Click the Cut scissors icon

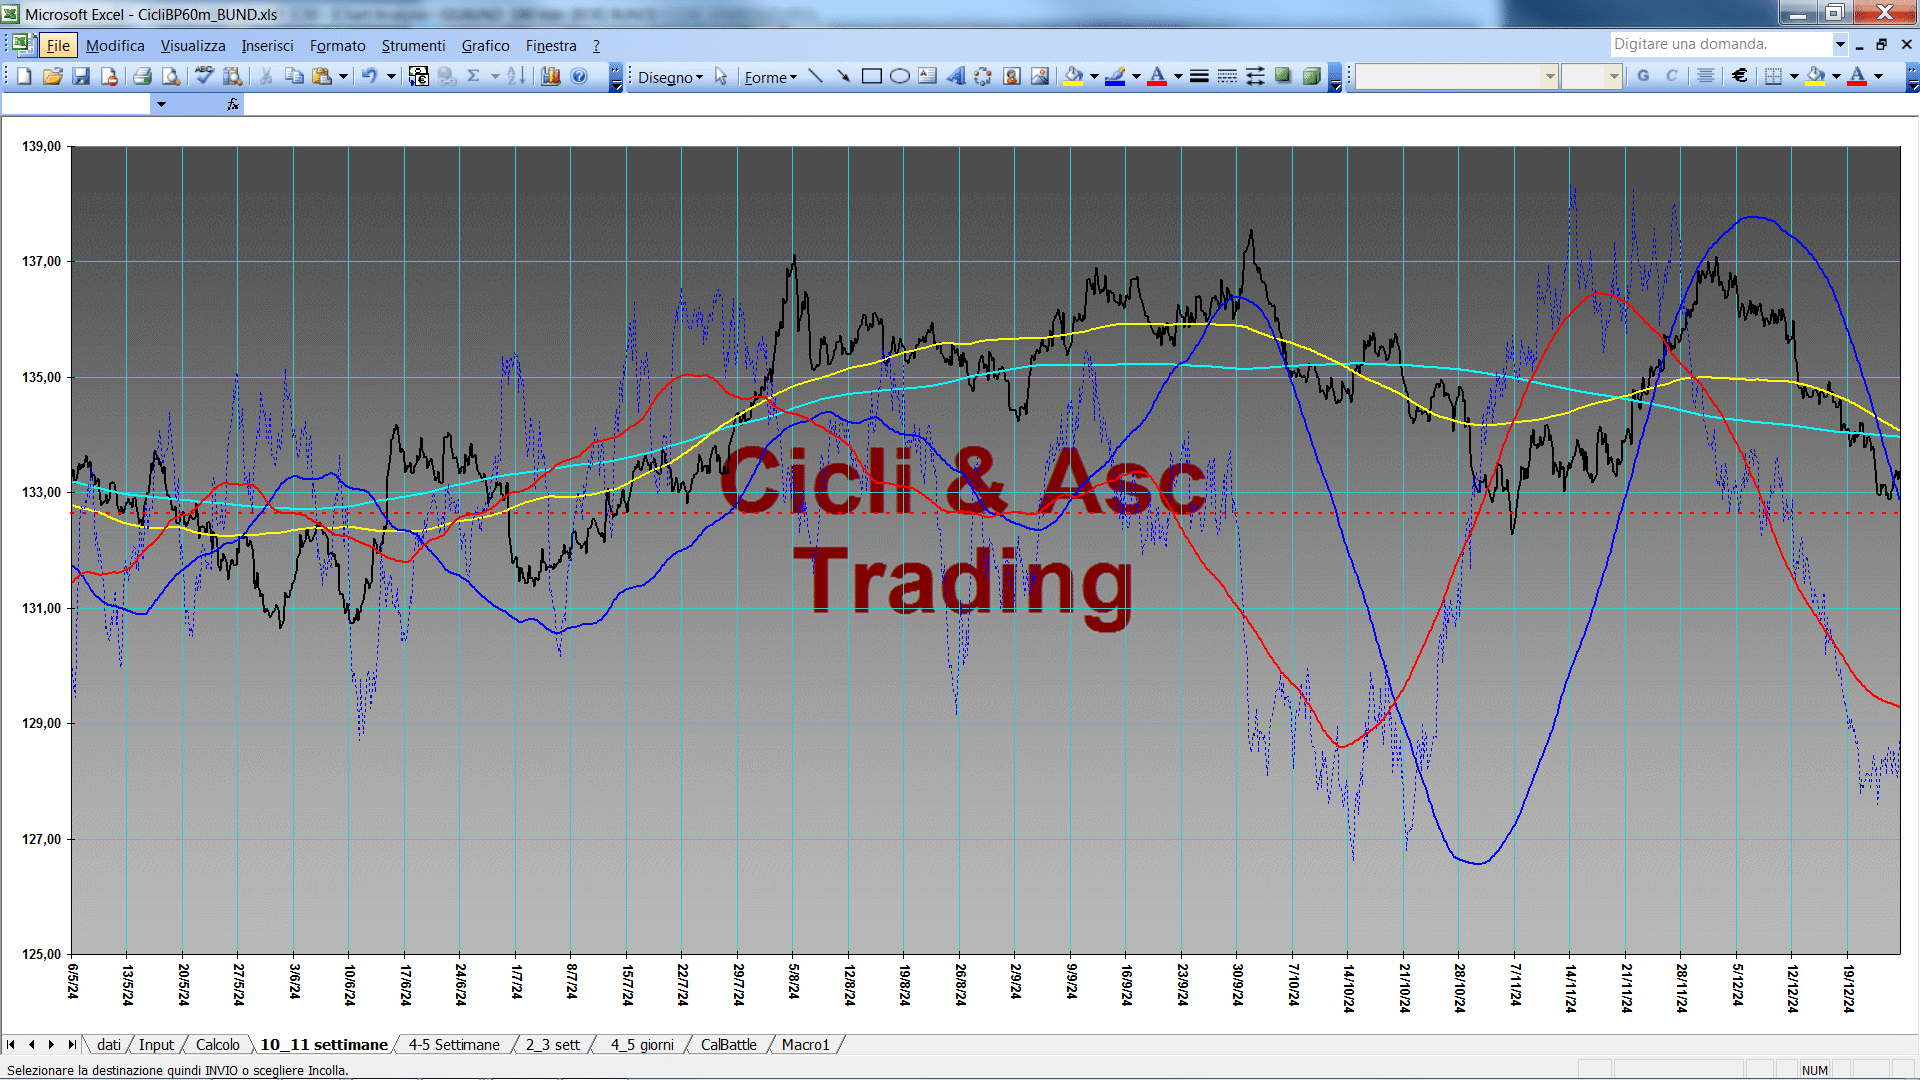coord(266,76)
